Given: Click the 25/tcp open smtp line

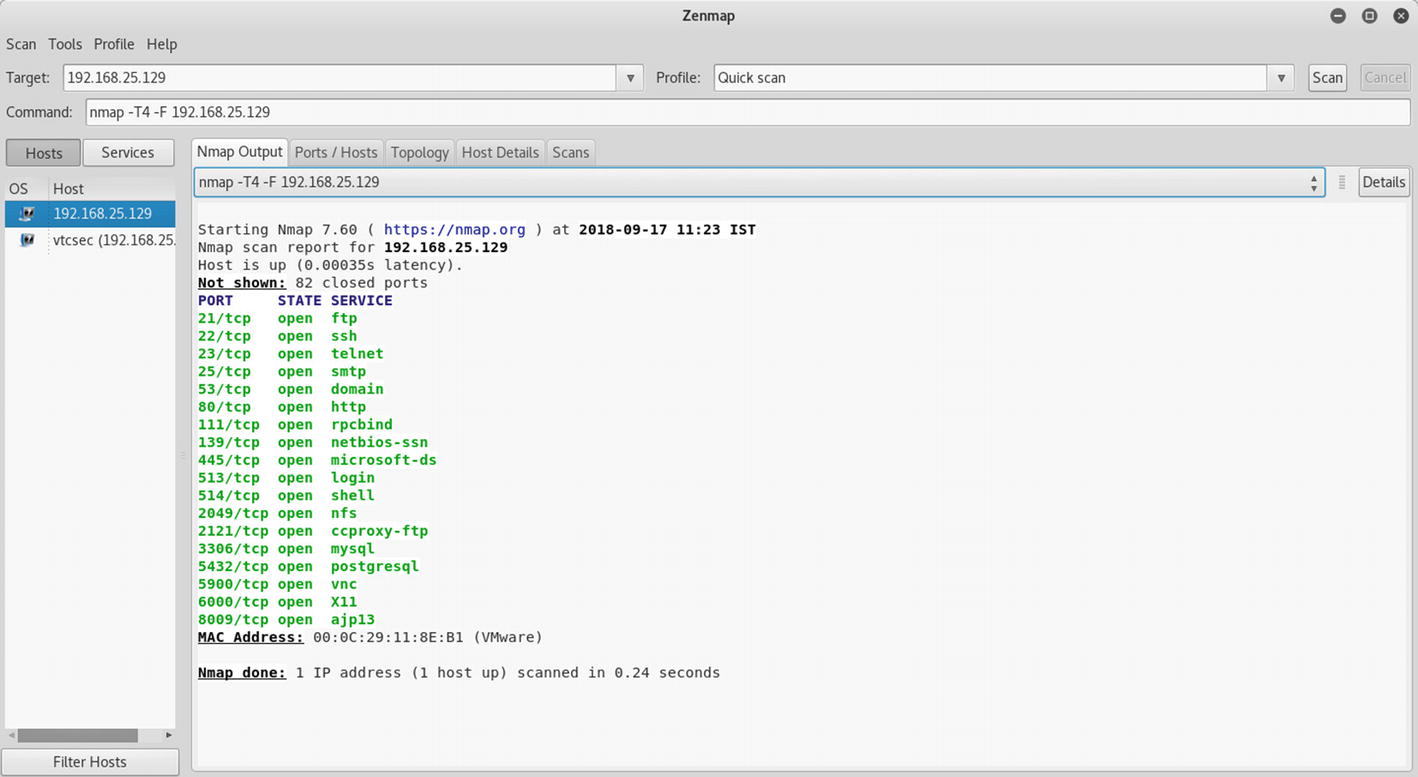Looking at the screenshot, I should click(x=282, y=372).
